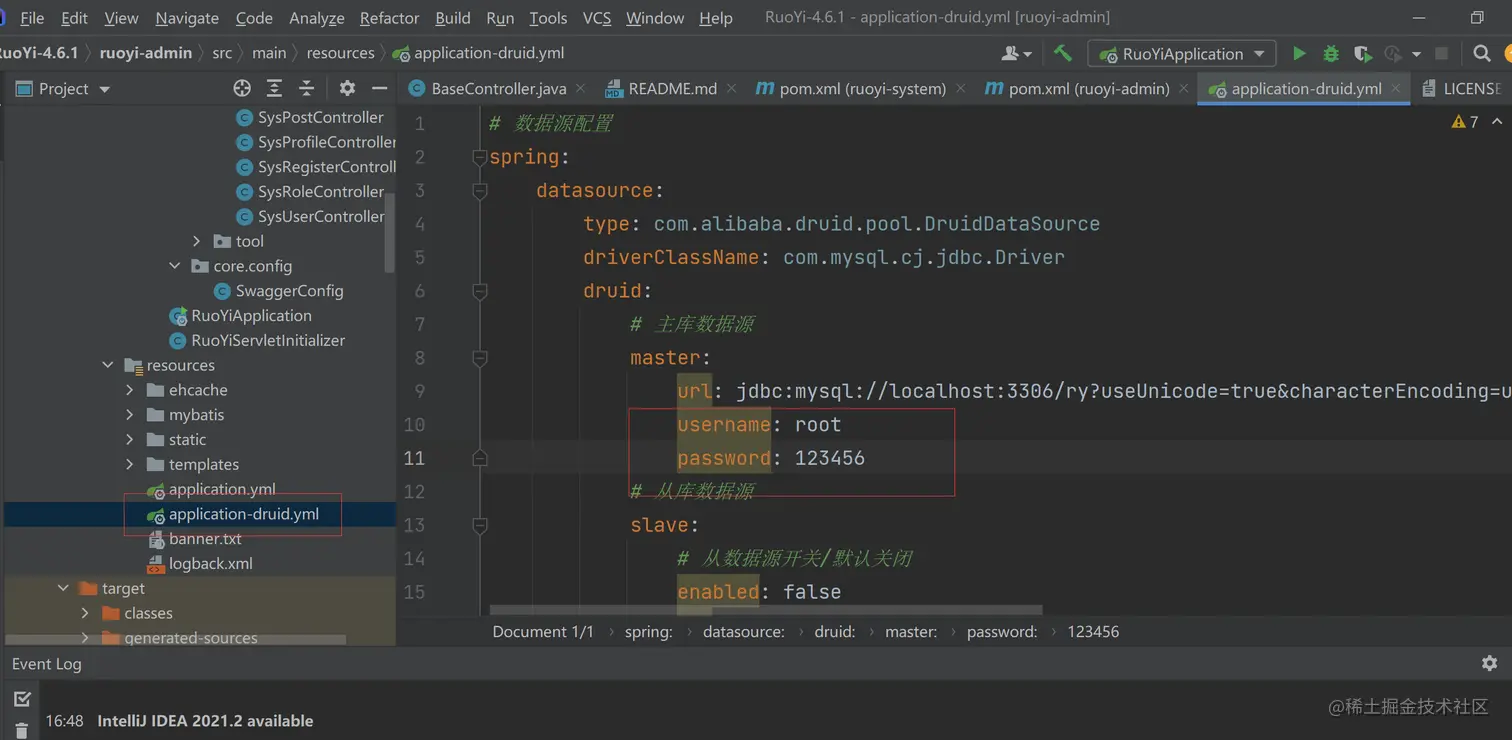Viewport: 1512px width, 740px height.
Task: Fold the druid: block at line 6
Action: pyautogui.click(x=479, y=291)
